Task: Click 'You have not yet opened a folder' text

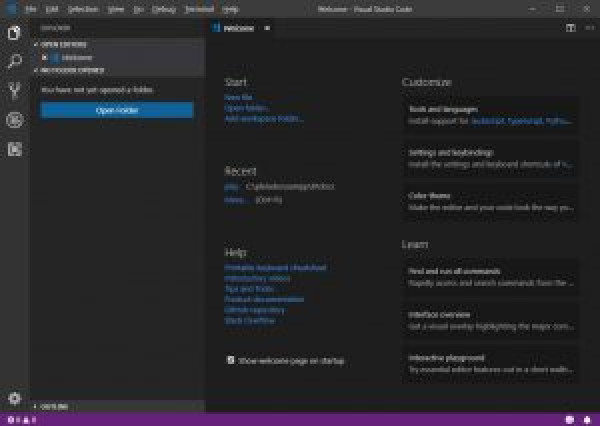Action: click(97, 90)
